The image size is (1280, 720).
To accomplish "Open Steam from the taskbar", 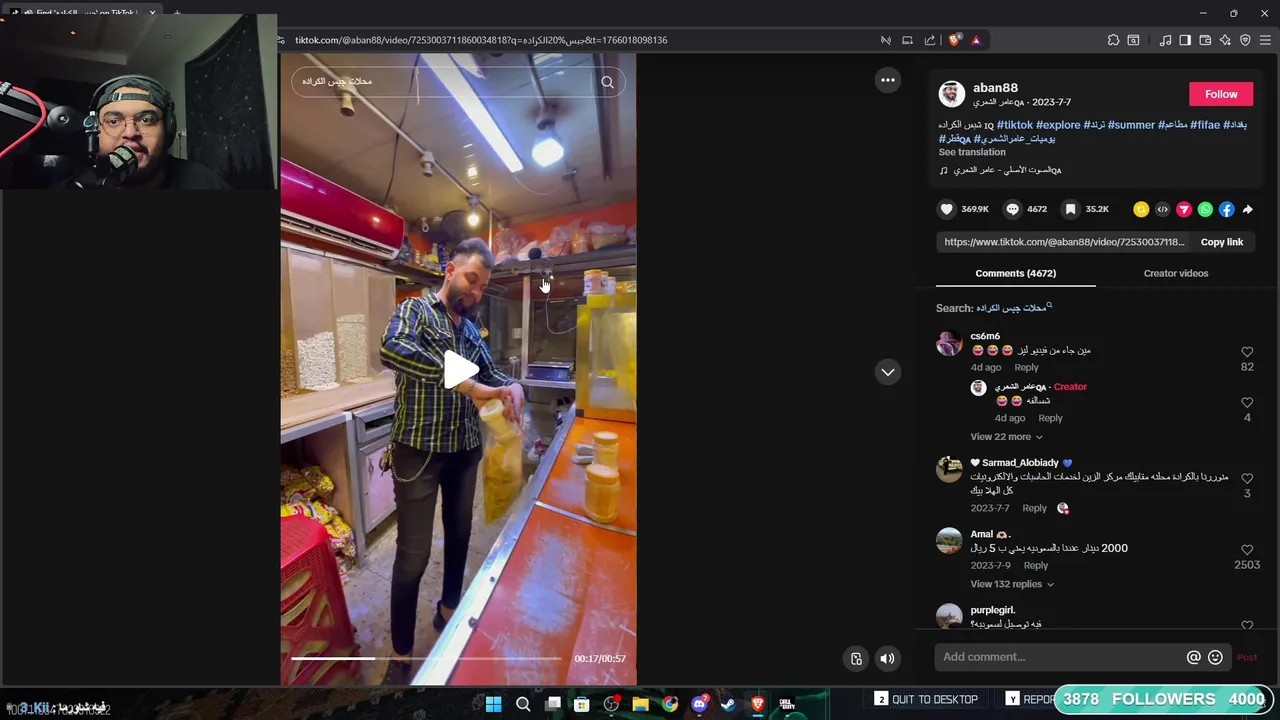I will pos(728,704).
